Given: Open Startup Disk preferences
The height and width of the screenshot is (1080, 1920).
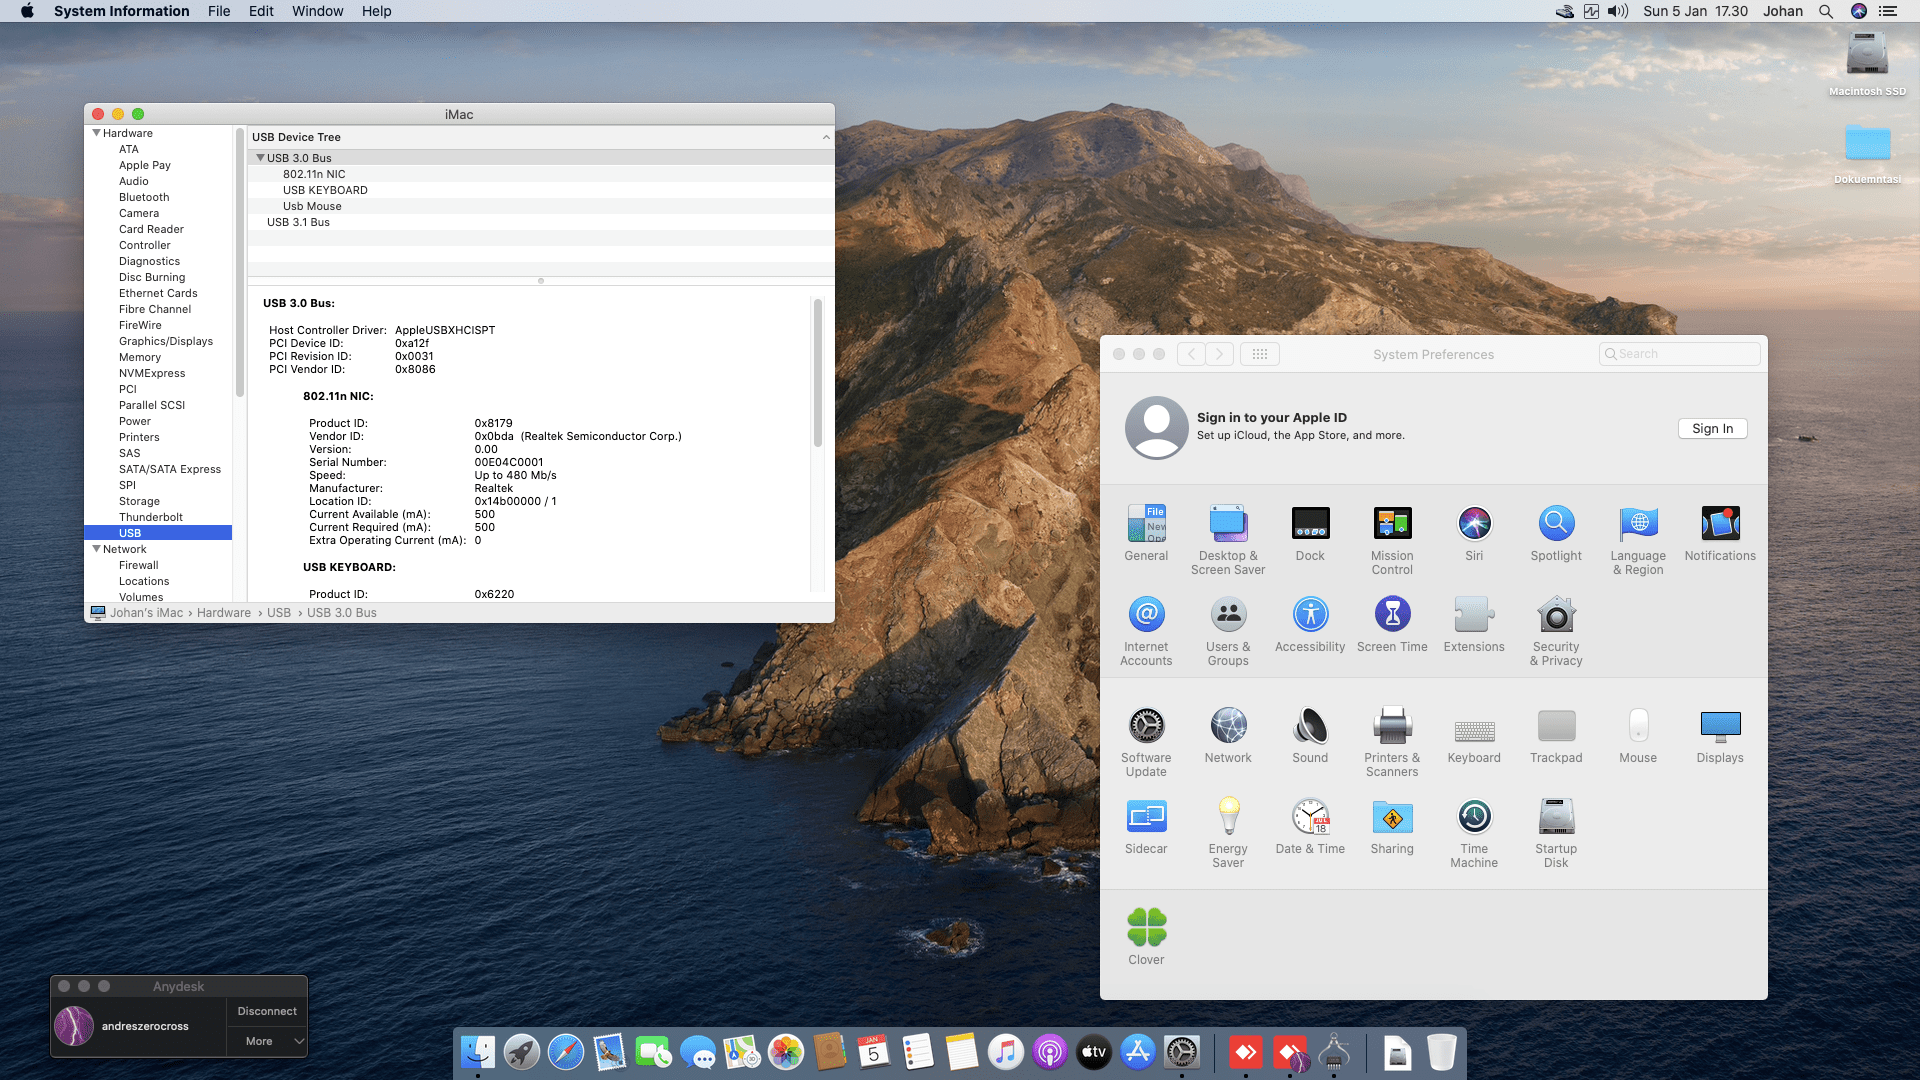Looking at the screenshot, I should point(1556,833).
